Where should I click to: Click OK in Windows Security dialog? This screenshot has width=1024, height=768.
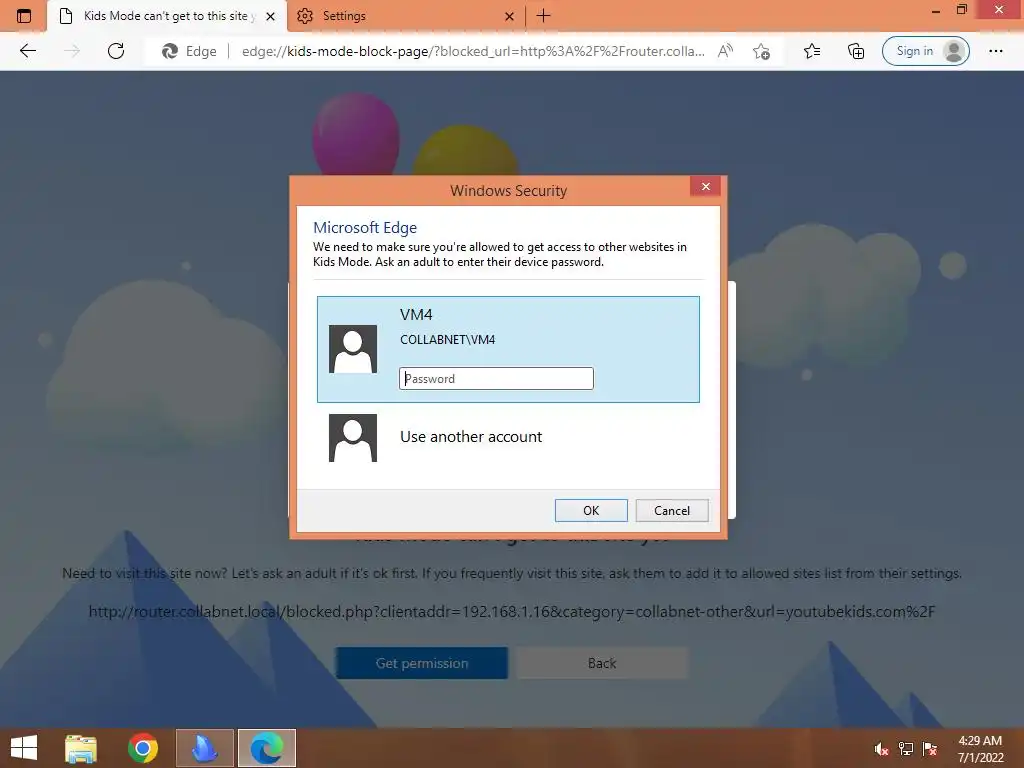point(591,511)
